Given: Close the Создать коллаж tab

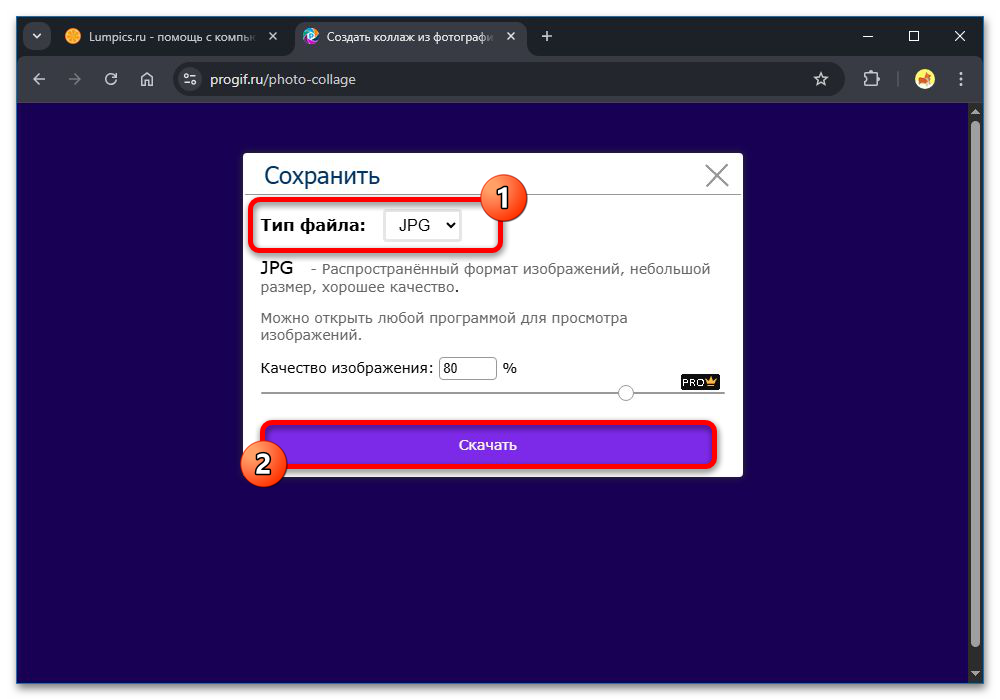Looking at the screenshot, I should pos(512,36).
